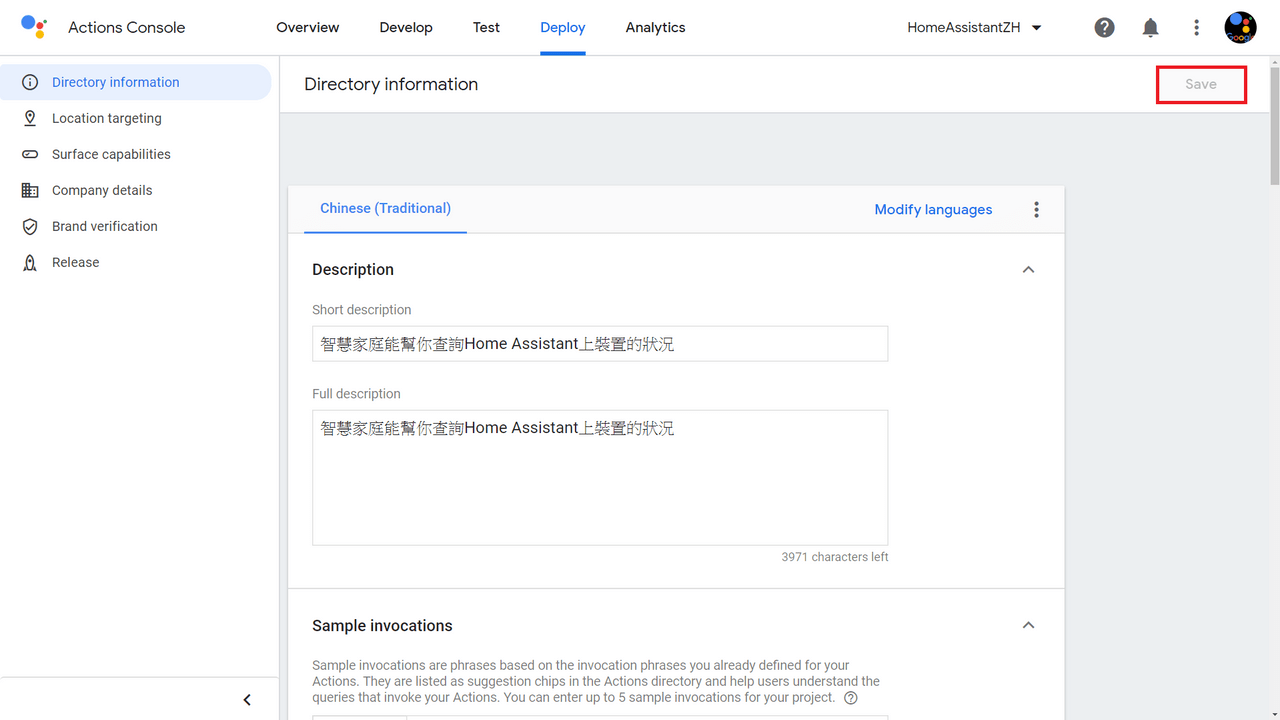Click the Description section heading
This screenshot has height=720, width=1280.
click(353, 270)
